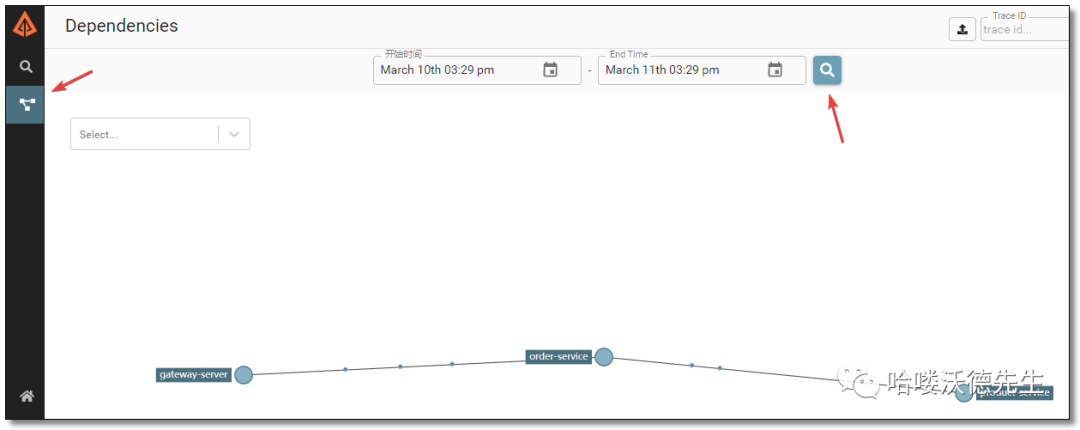Click the magnifier search dependencies button
The width and height of the screenshot is (1080, 430).
coord(827,70)
